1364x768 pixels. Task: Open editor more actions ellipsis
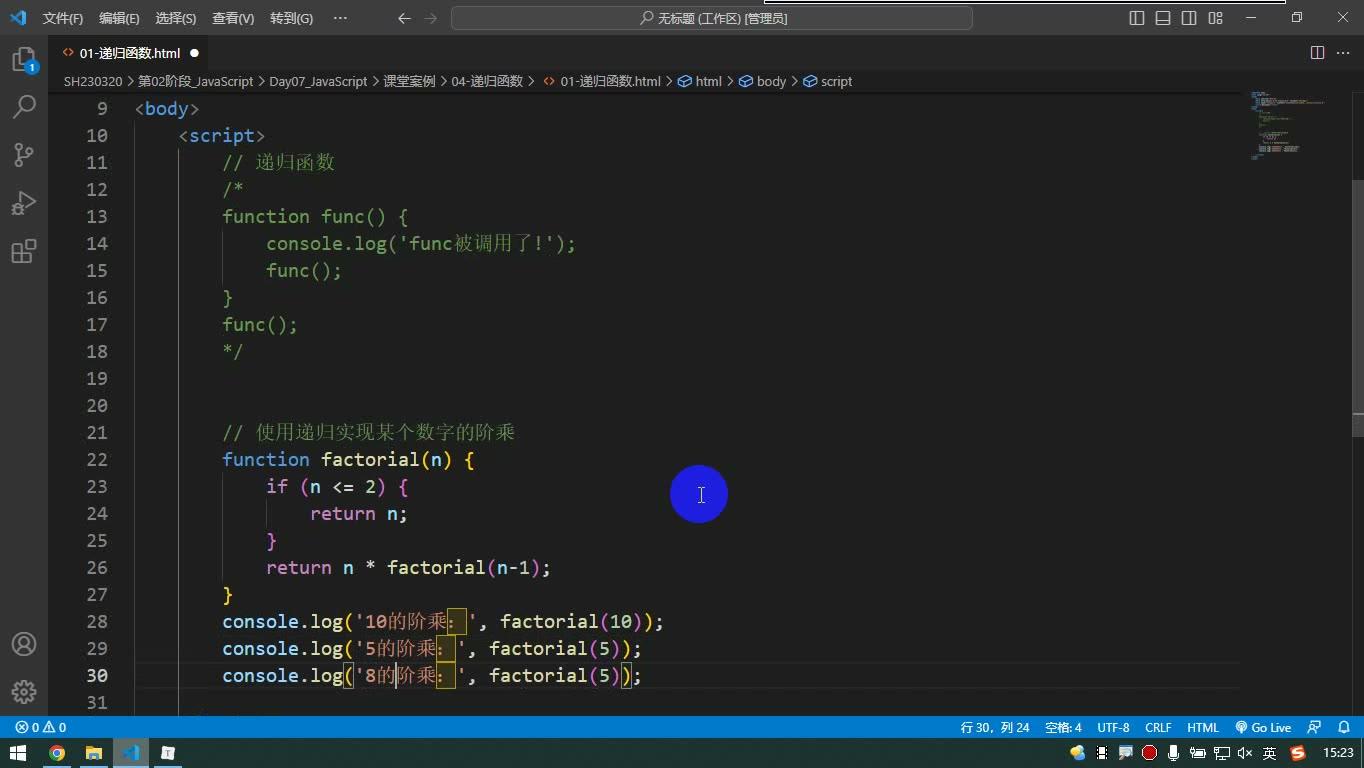tap(1343, 53)
